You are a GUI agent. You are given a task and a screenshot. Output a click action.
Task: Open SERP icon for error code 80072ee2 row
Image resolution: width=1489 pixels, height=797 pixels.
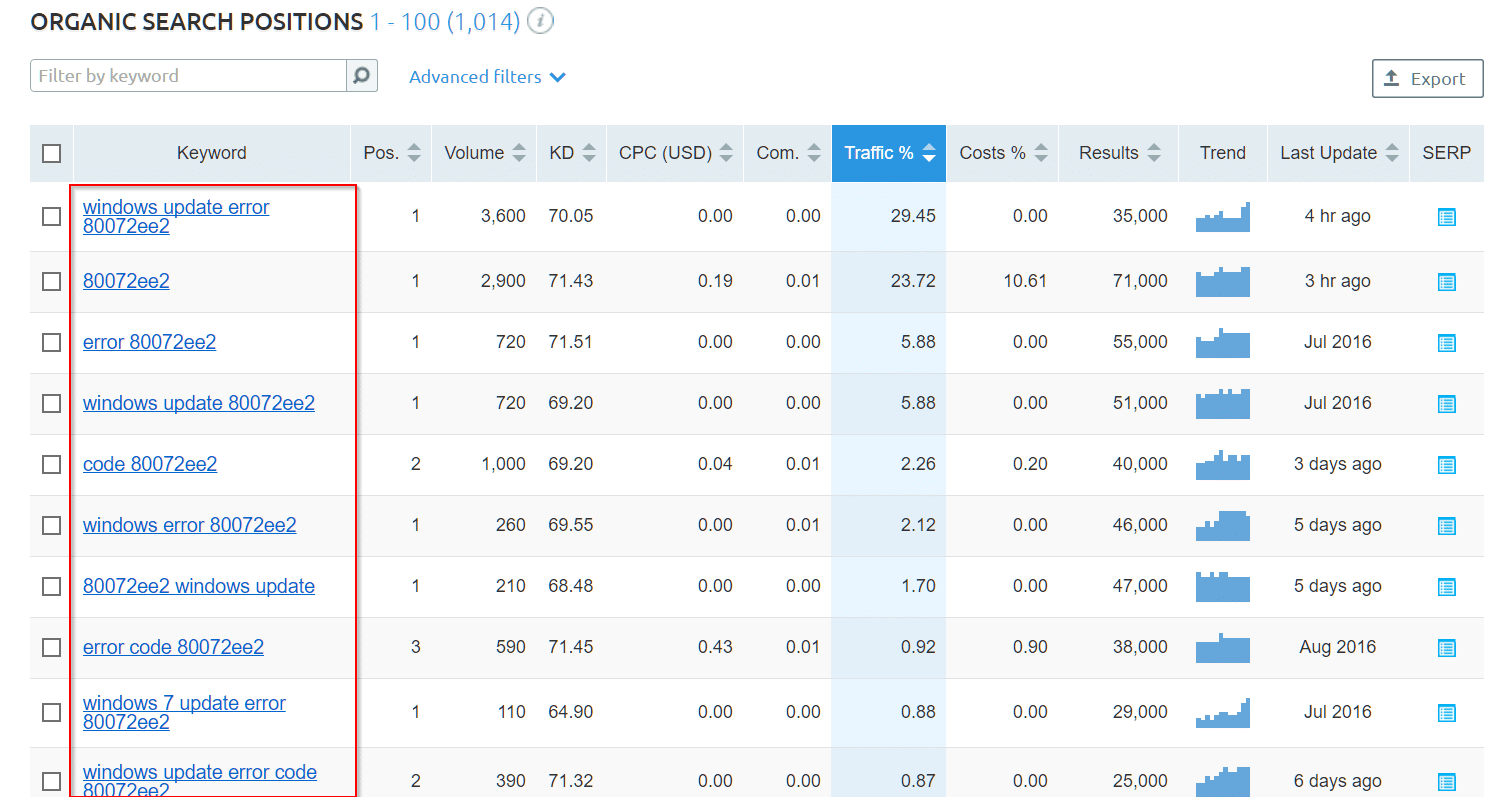point(1446,648)
